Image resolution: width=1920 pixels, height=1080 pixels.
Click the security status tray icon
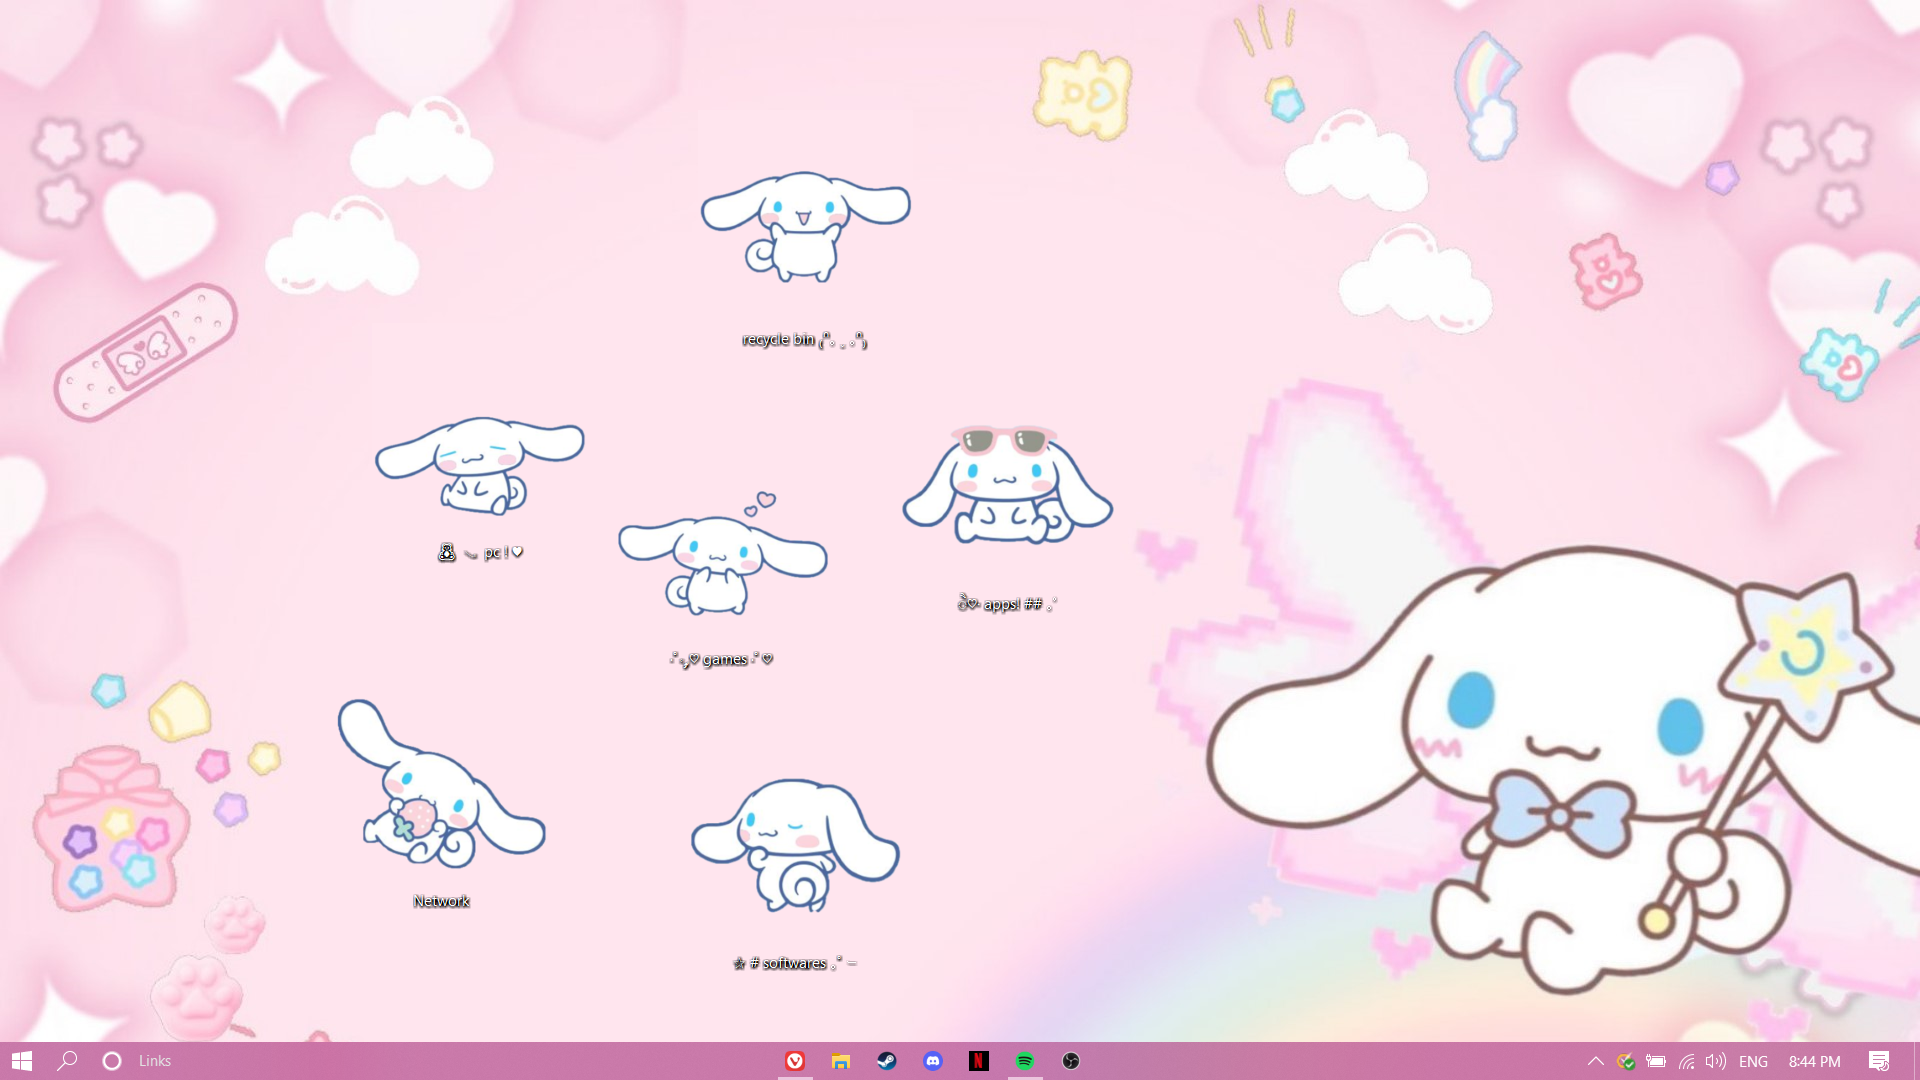pos(1626,1061)
